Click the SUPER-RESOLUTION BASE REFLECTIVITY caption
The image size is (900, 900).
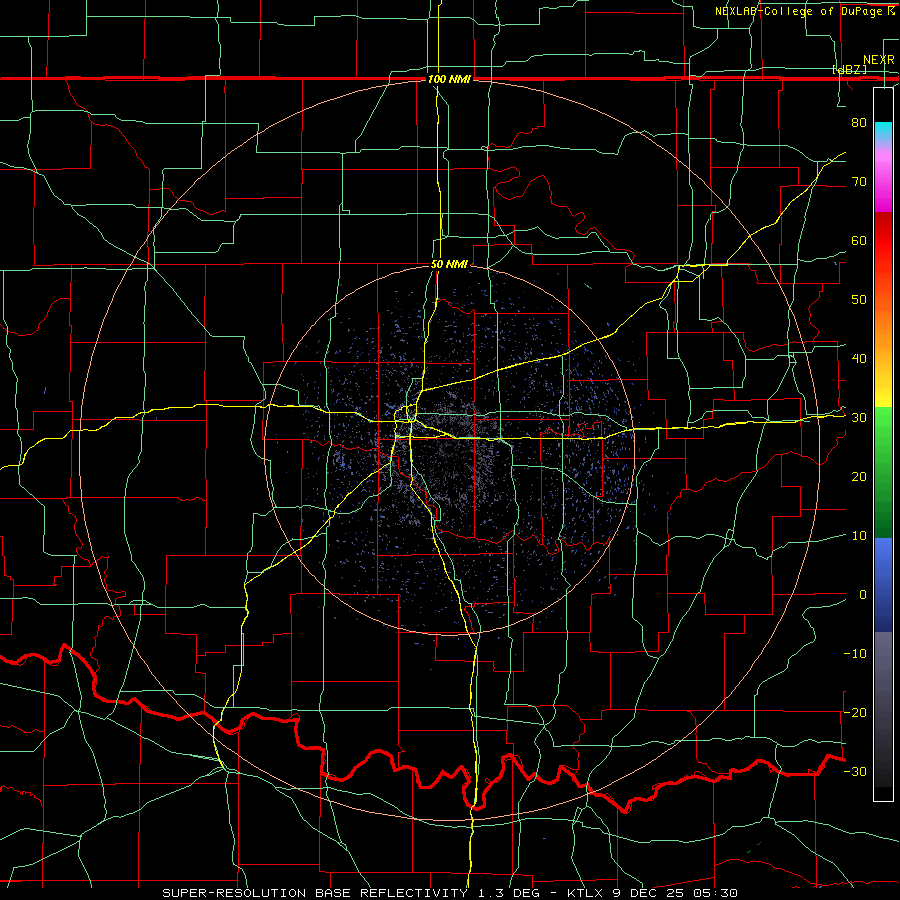click(x=315, y=893)
